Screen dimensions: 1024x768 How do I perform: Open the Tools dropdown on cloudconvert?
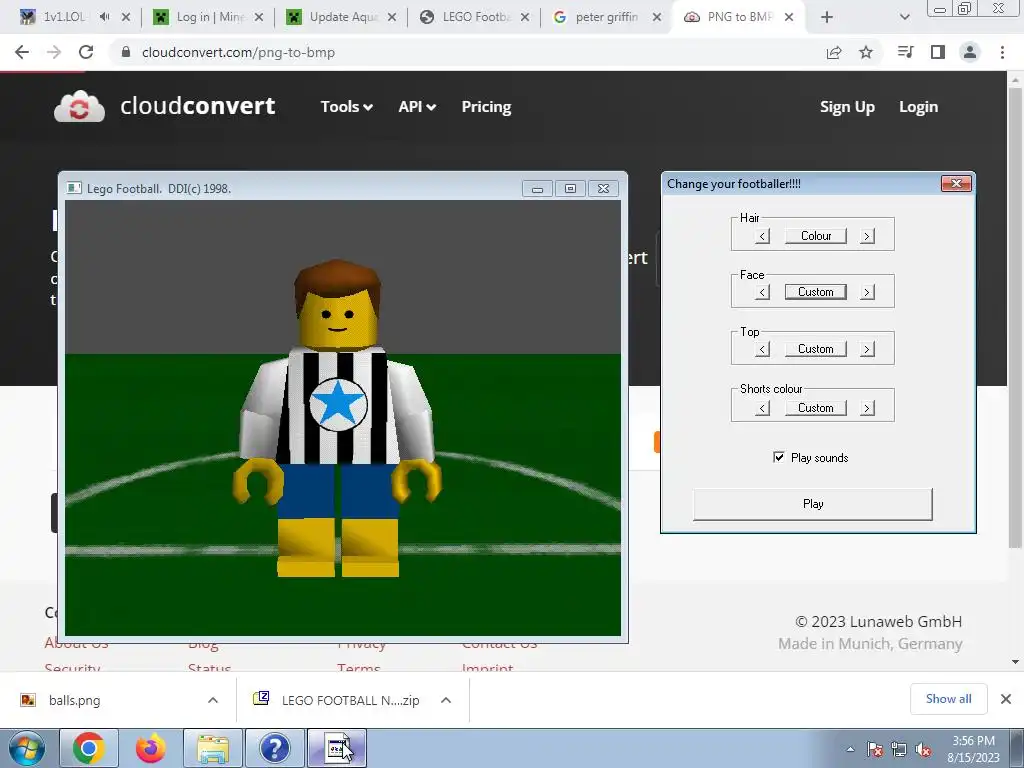coord(346,106)
